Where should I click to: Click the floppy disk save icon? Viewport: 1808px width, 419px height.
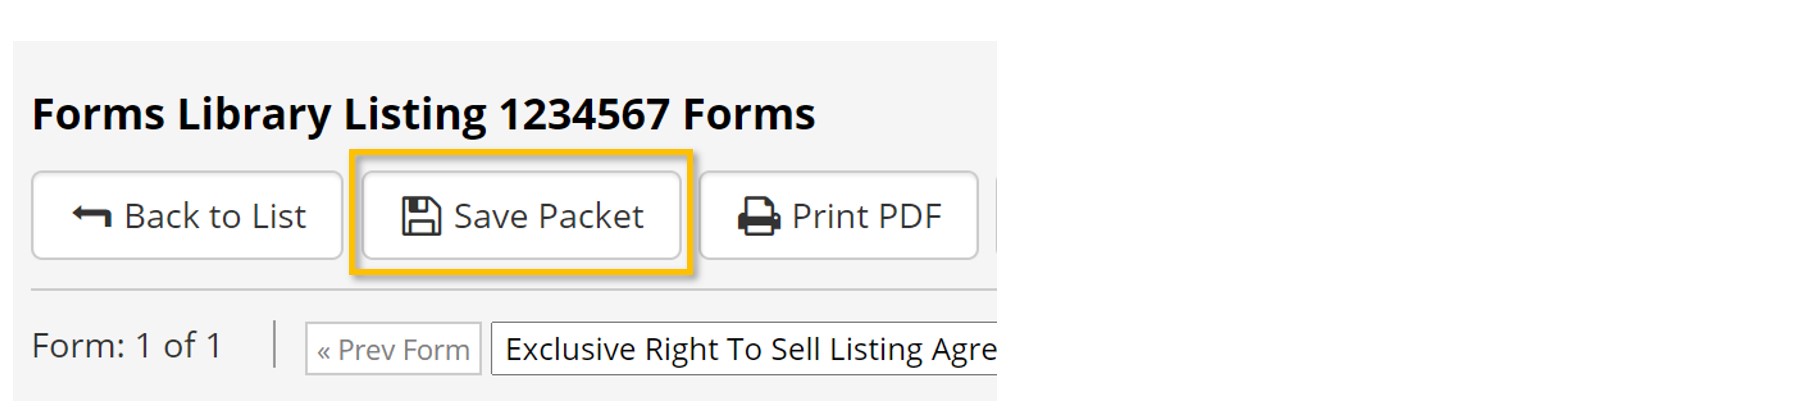click(421, 216)
